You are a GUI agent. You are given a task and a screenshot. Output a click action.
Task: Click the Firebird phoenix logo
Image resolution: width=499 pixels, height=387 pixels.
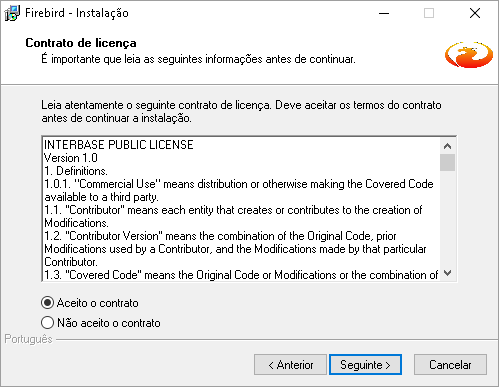tap(469, 55)
